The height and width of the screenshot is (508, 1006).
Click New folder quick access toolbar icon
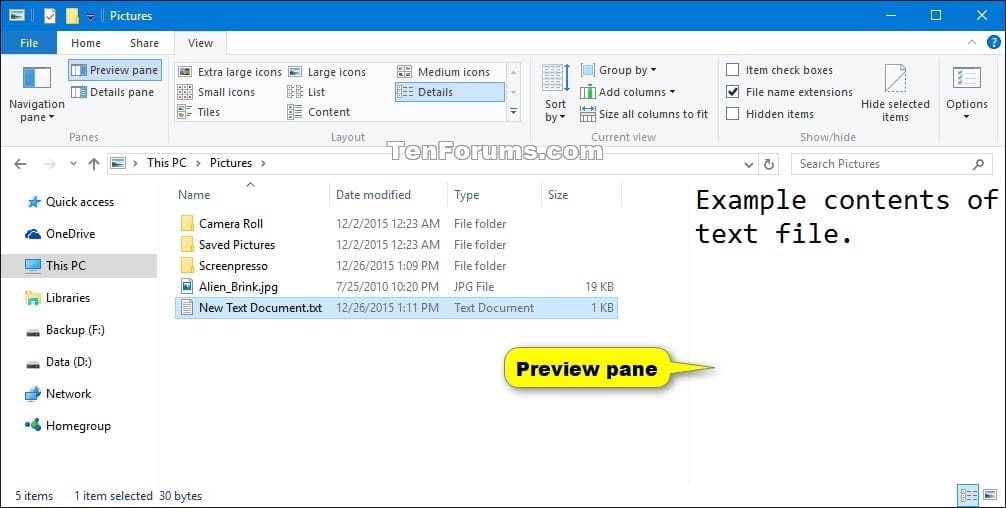click(x=72, y=15)
